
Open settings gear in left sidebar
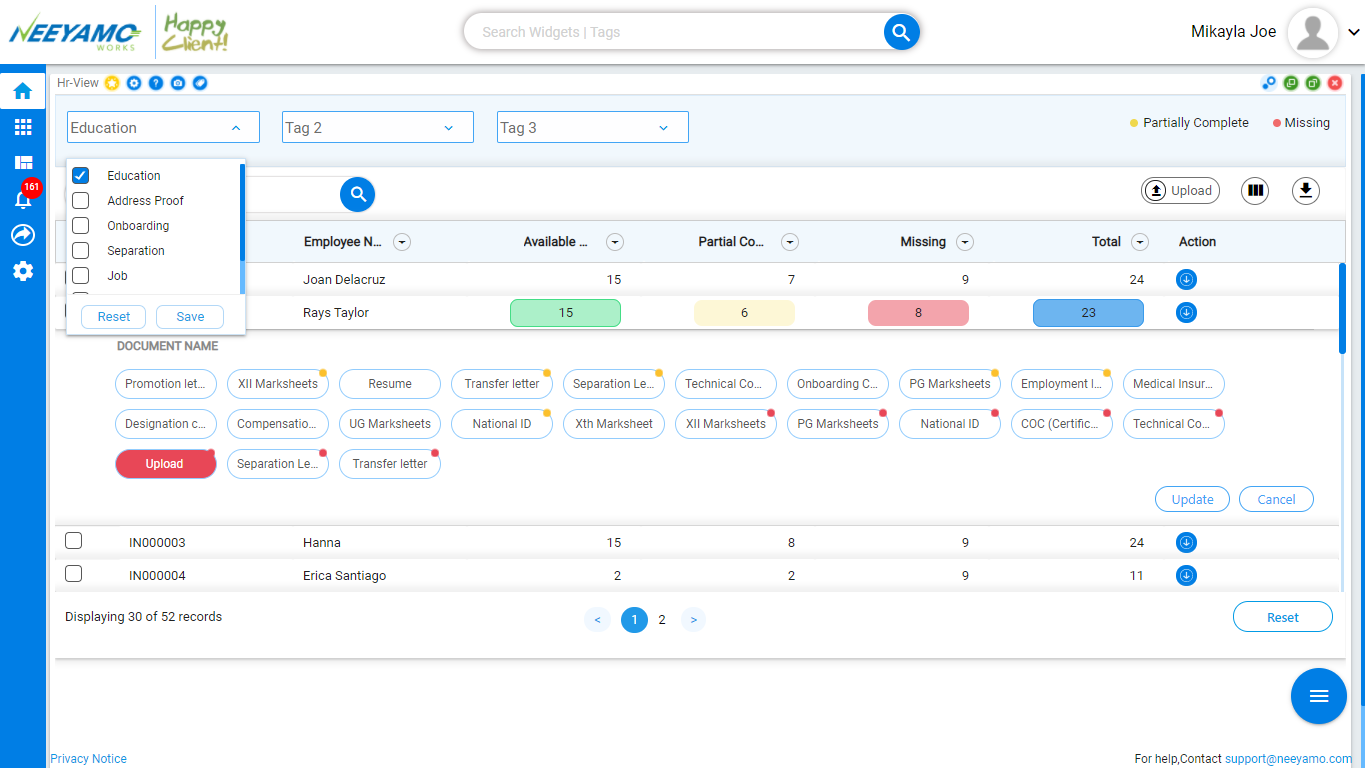22,271
